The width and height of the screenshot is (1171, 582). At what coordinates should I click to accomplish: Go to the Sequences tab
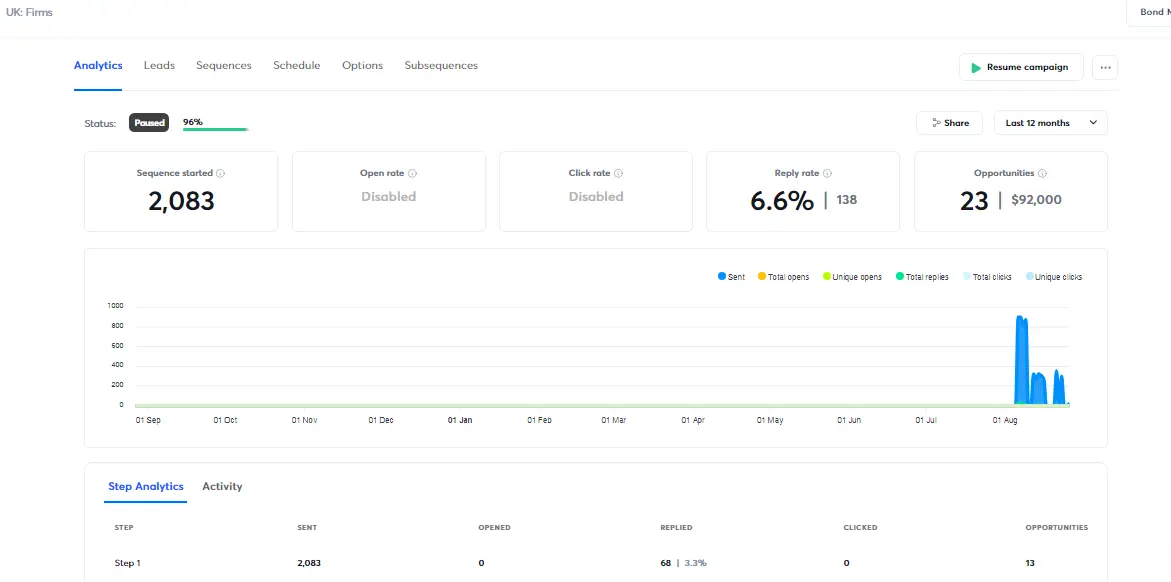[224, 66]
